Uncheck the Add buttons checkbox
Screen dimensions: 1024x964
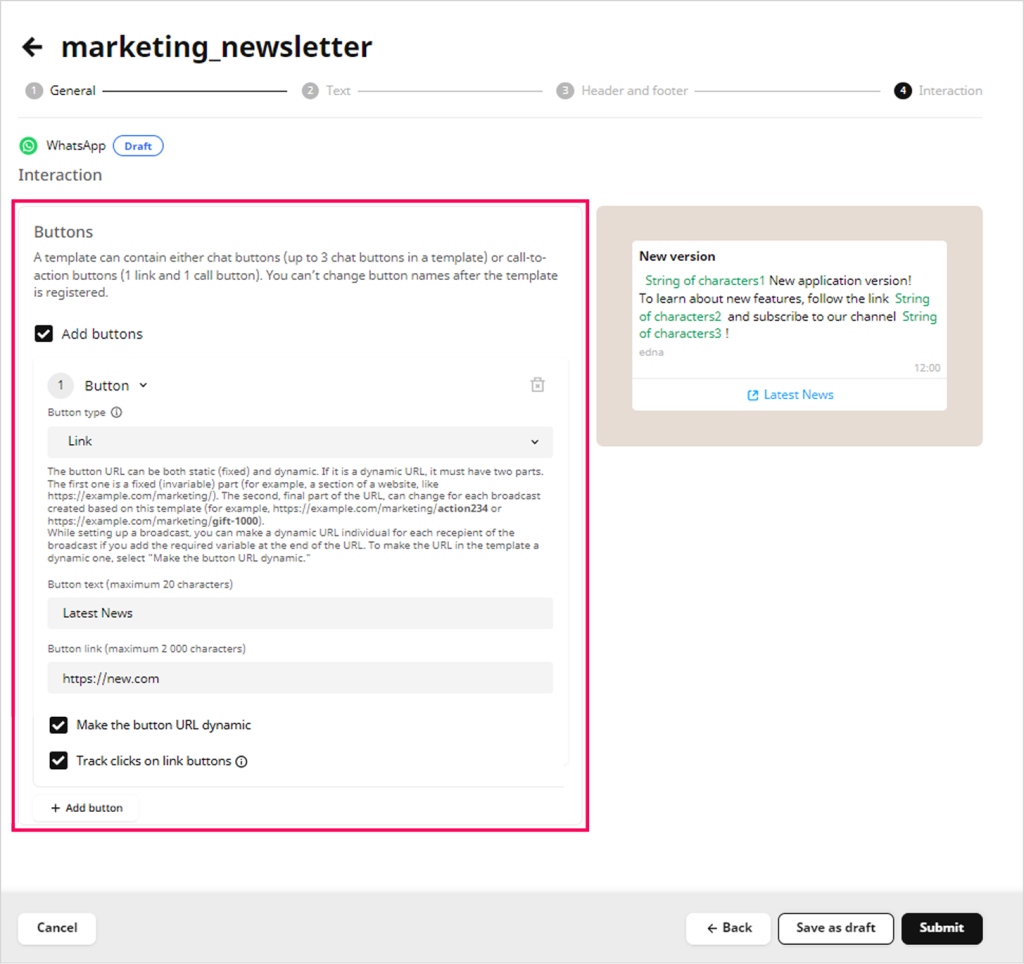point(44,334)
